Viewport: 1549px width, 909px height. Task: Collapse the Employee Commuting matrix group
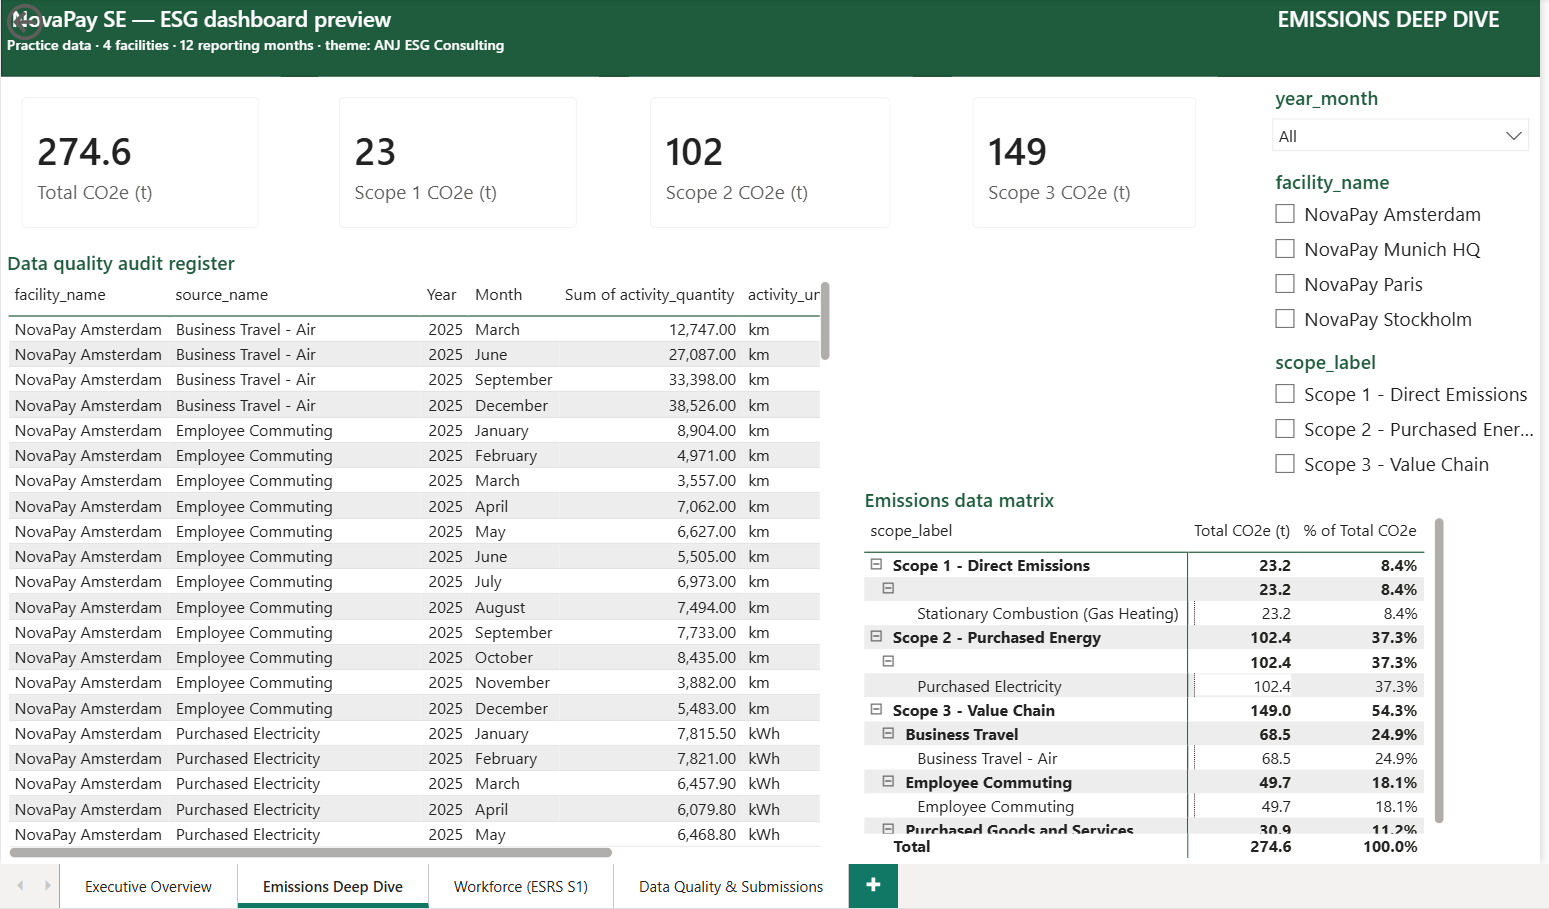point(888,781)
